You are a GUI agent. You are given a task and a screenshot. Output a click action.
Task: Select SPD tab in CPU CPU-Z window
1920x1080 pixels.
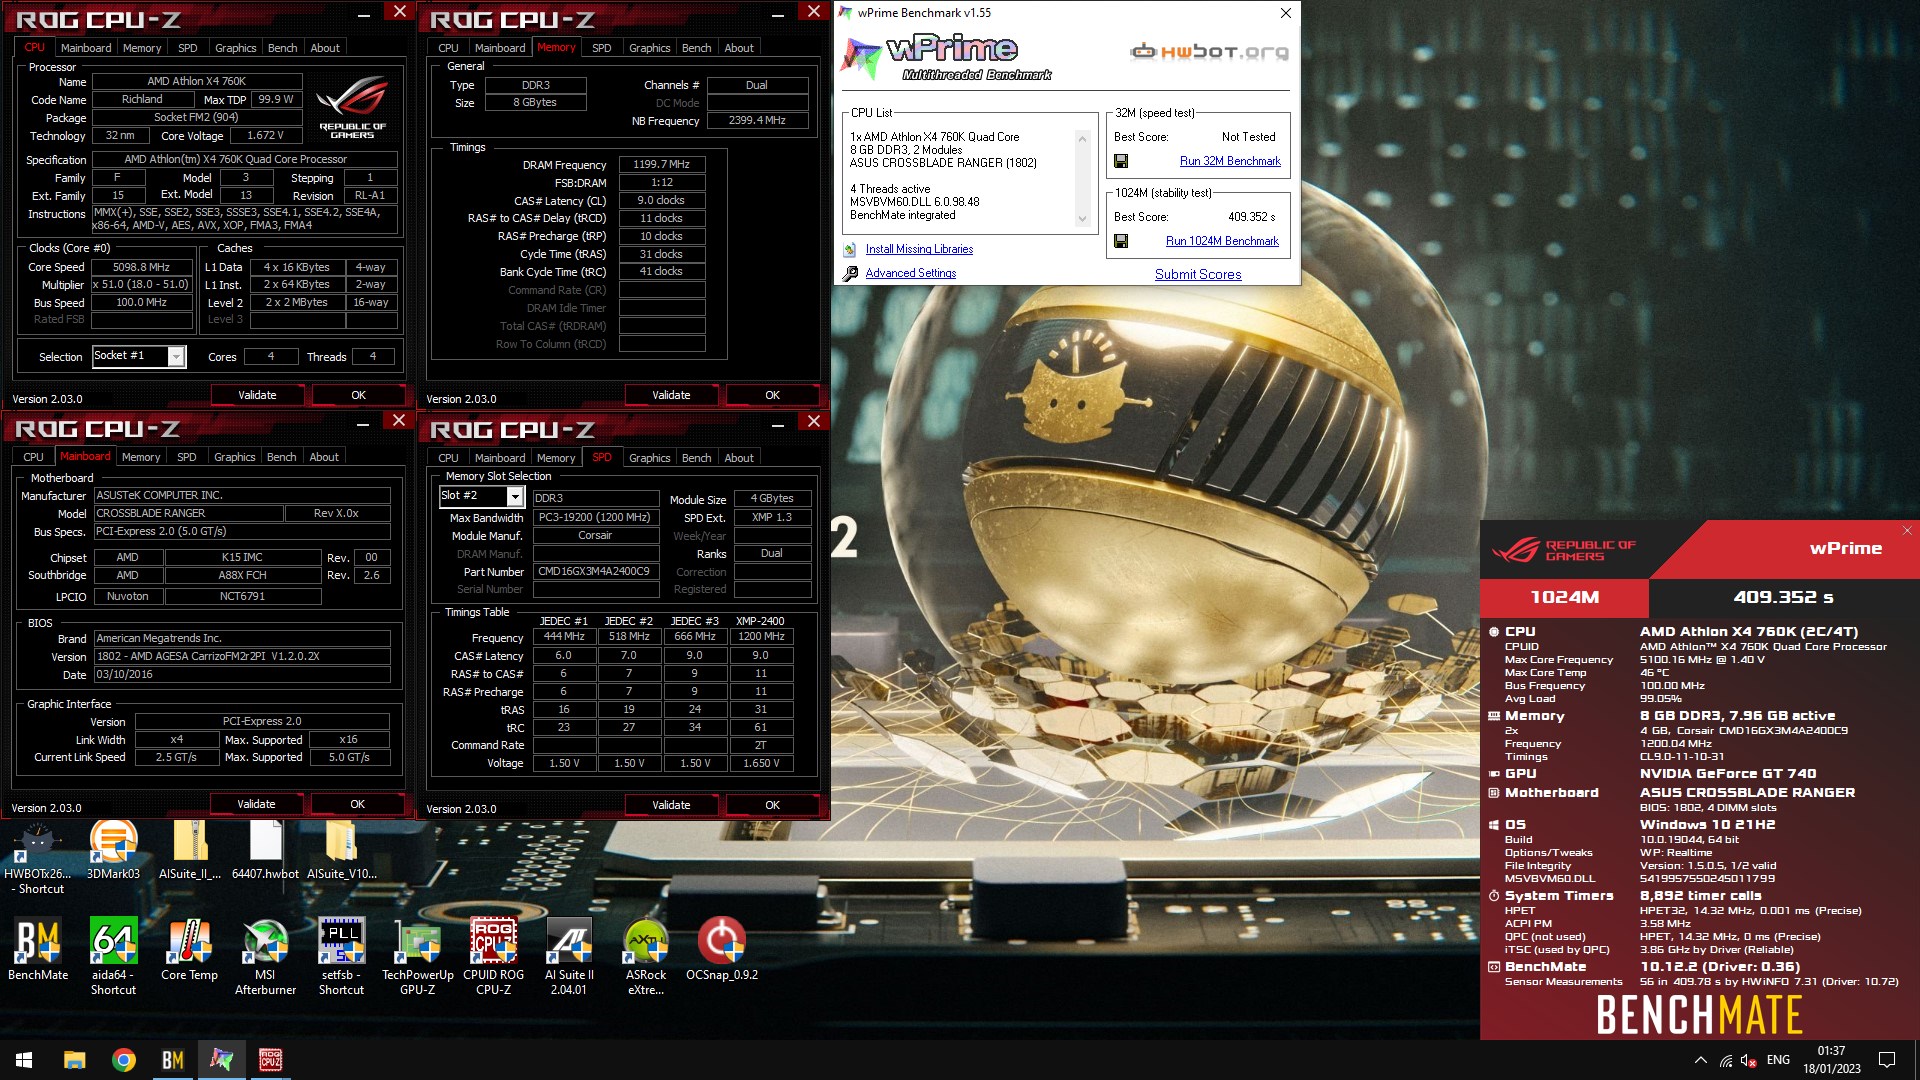point(188,48)
